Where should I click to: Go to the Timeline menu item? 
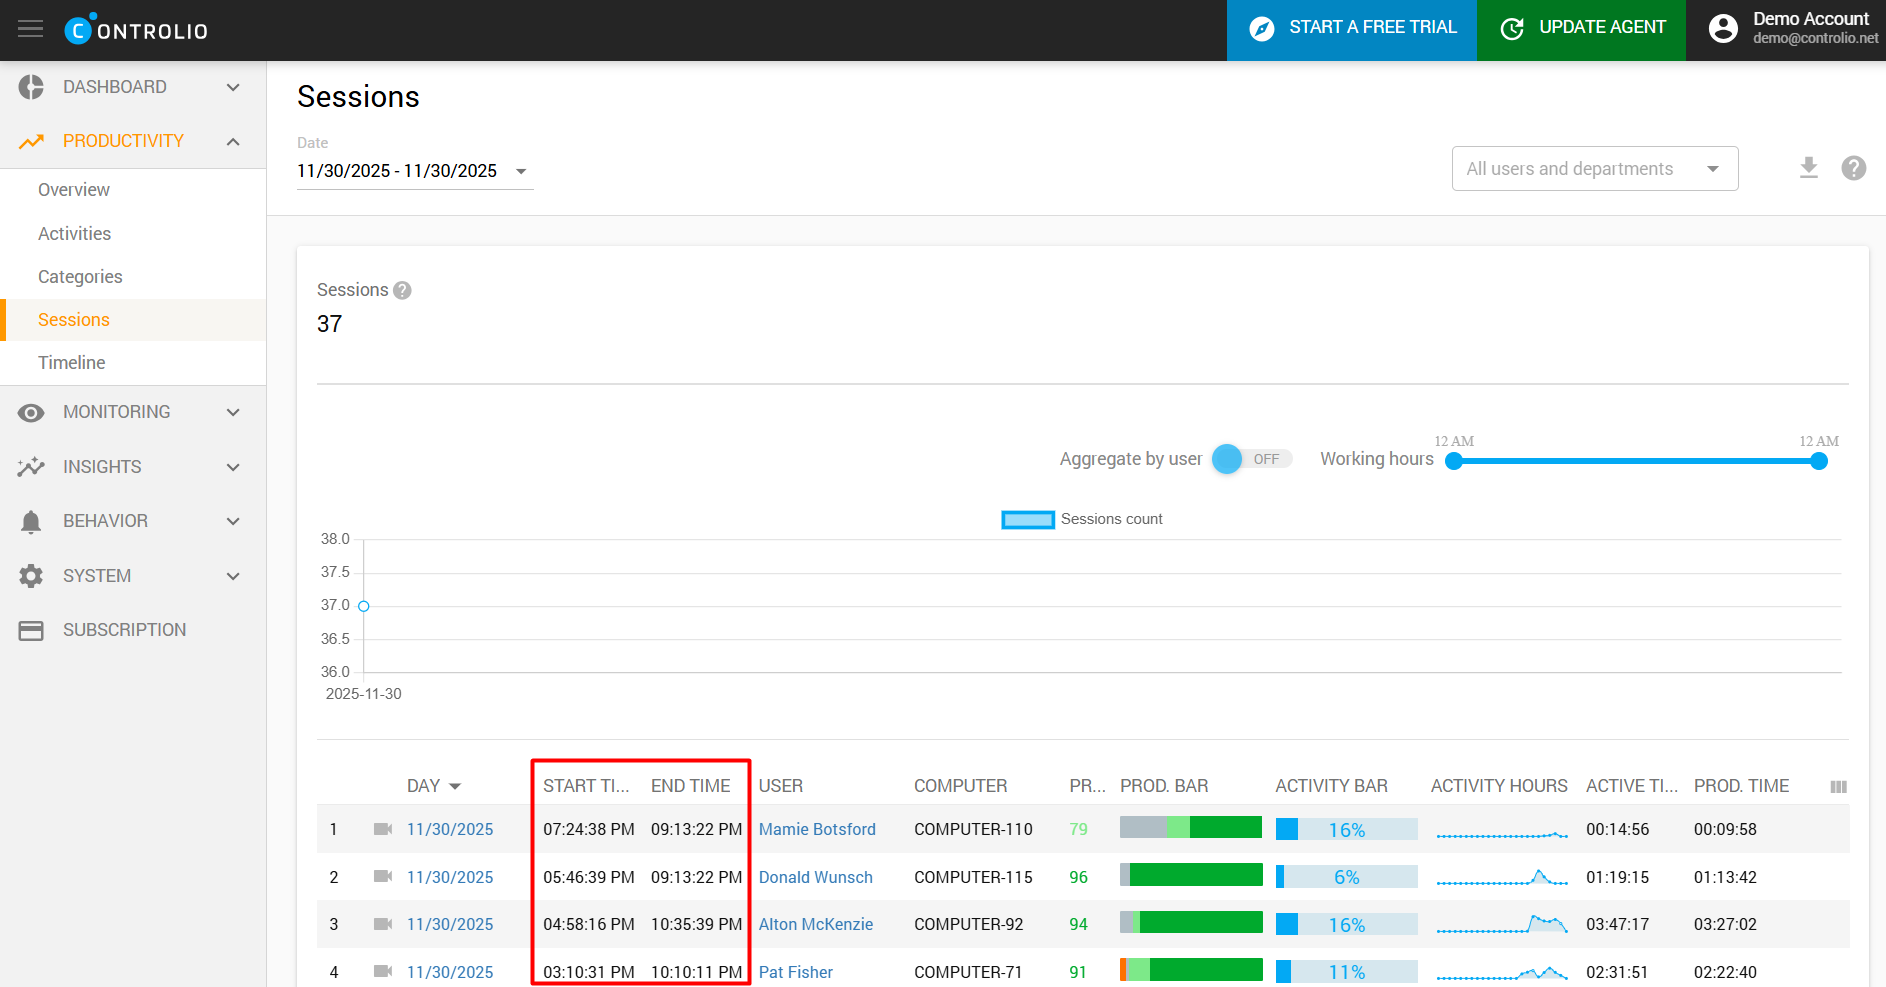[71, 363]
